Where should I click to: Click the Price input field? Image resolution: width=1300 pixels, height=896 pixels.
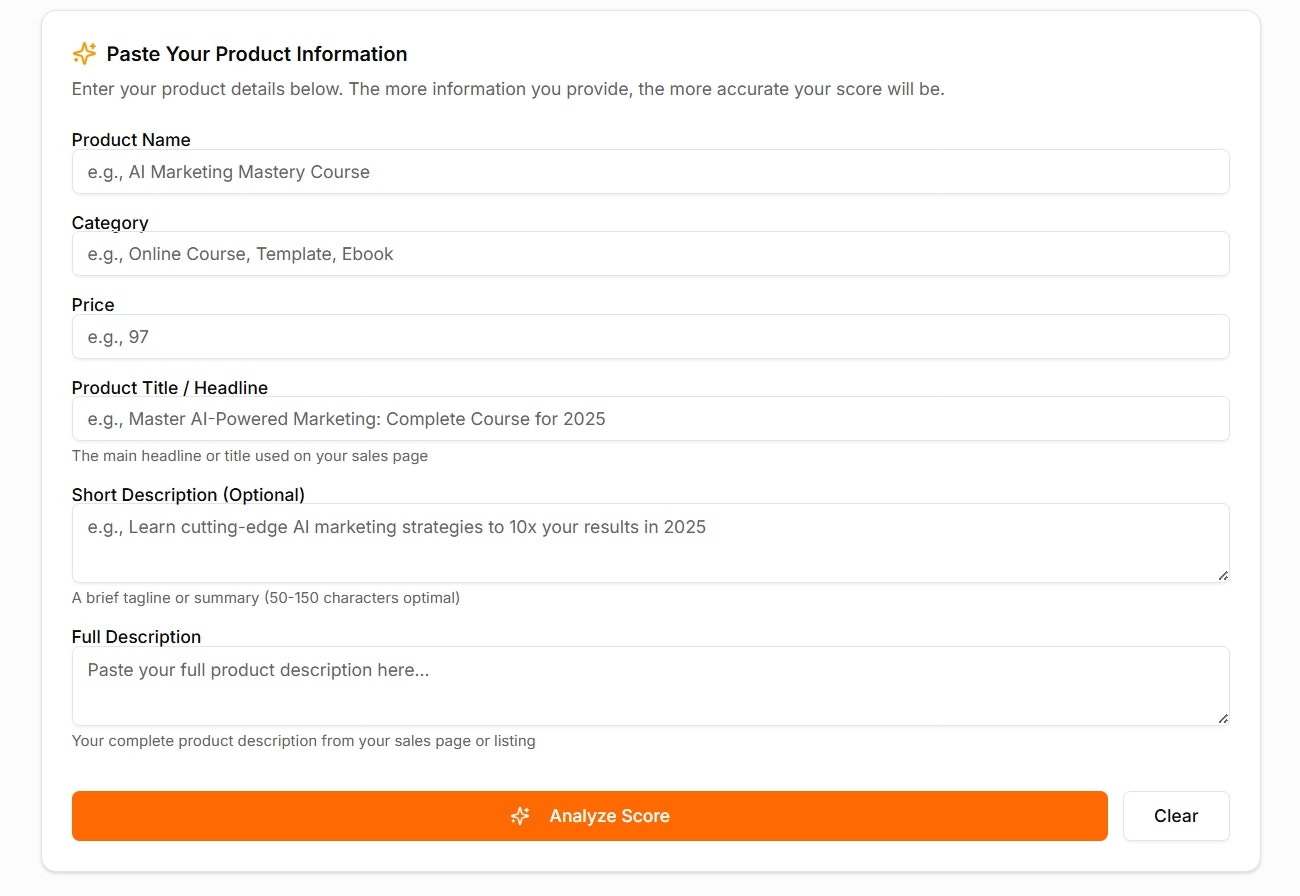(650, 336)
